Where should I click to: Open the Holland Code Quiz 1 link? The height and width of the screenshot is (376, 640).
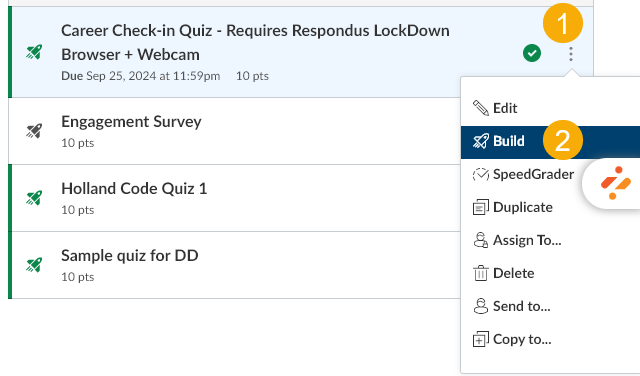coord(134,189)
